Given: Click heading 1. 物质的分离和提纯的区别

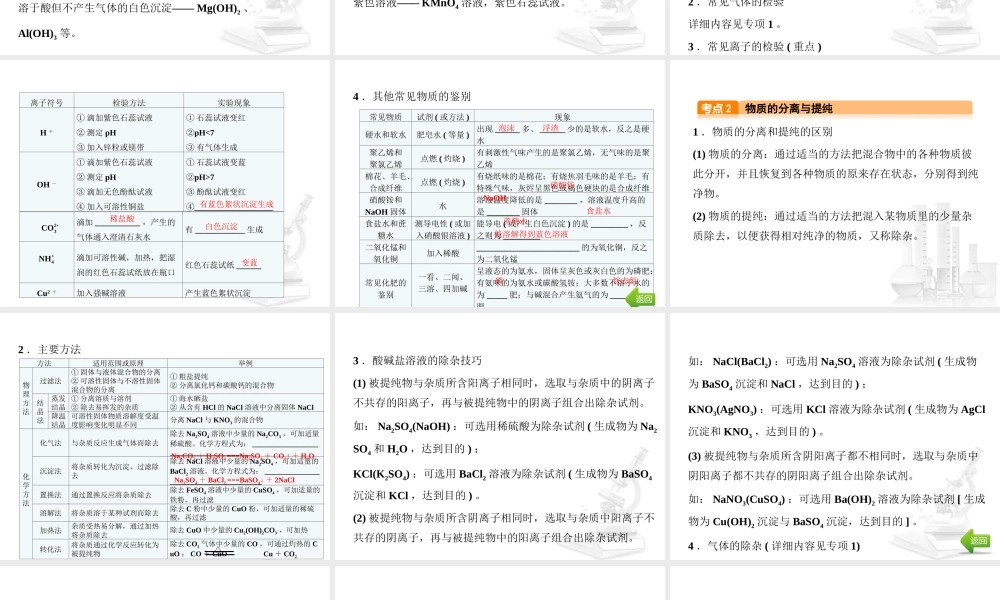Looking at the screenshot, I should click(x=763, y=132).
